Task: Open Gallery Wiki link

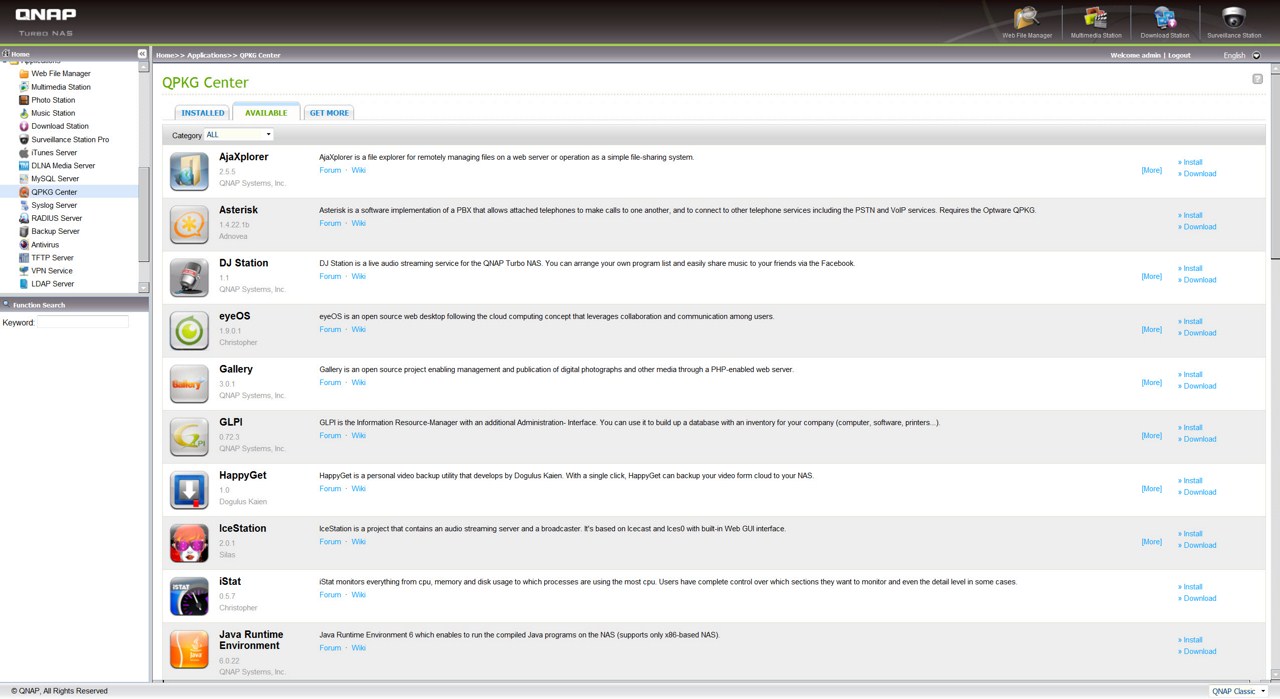Action: (358, 382)
